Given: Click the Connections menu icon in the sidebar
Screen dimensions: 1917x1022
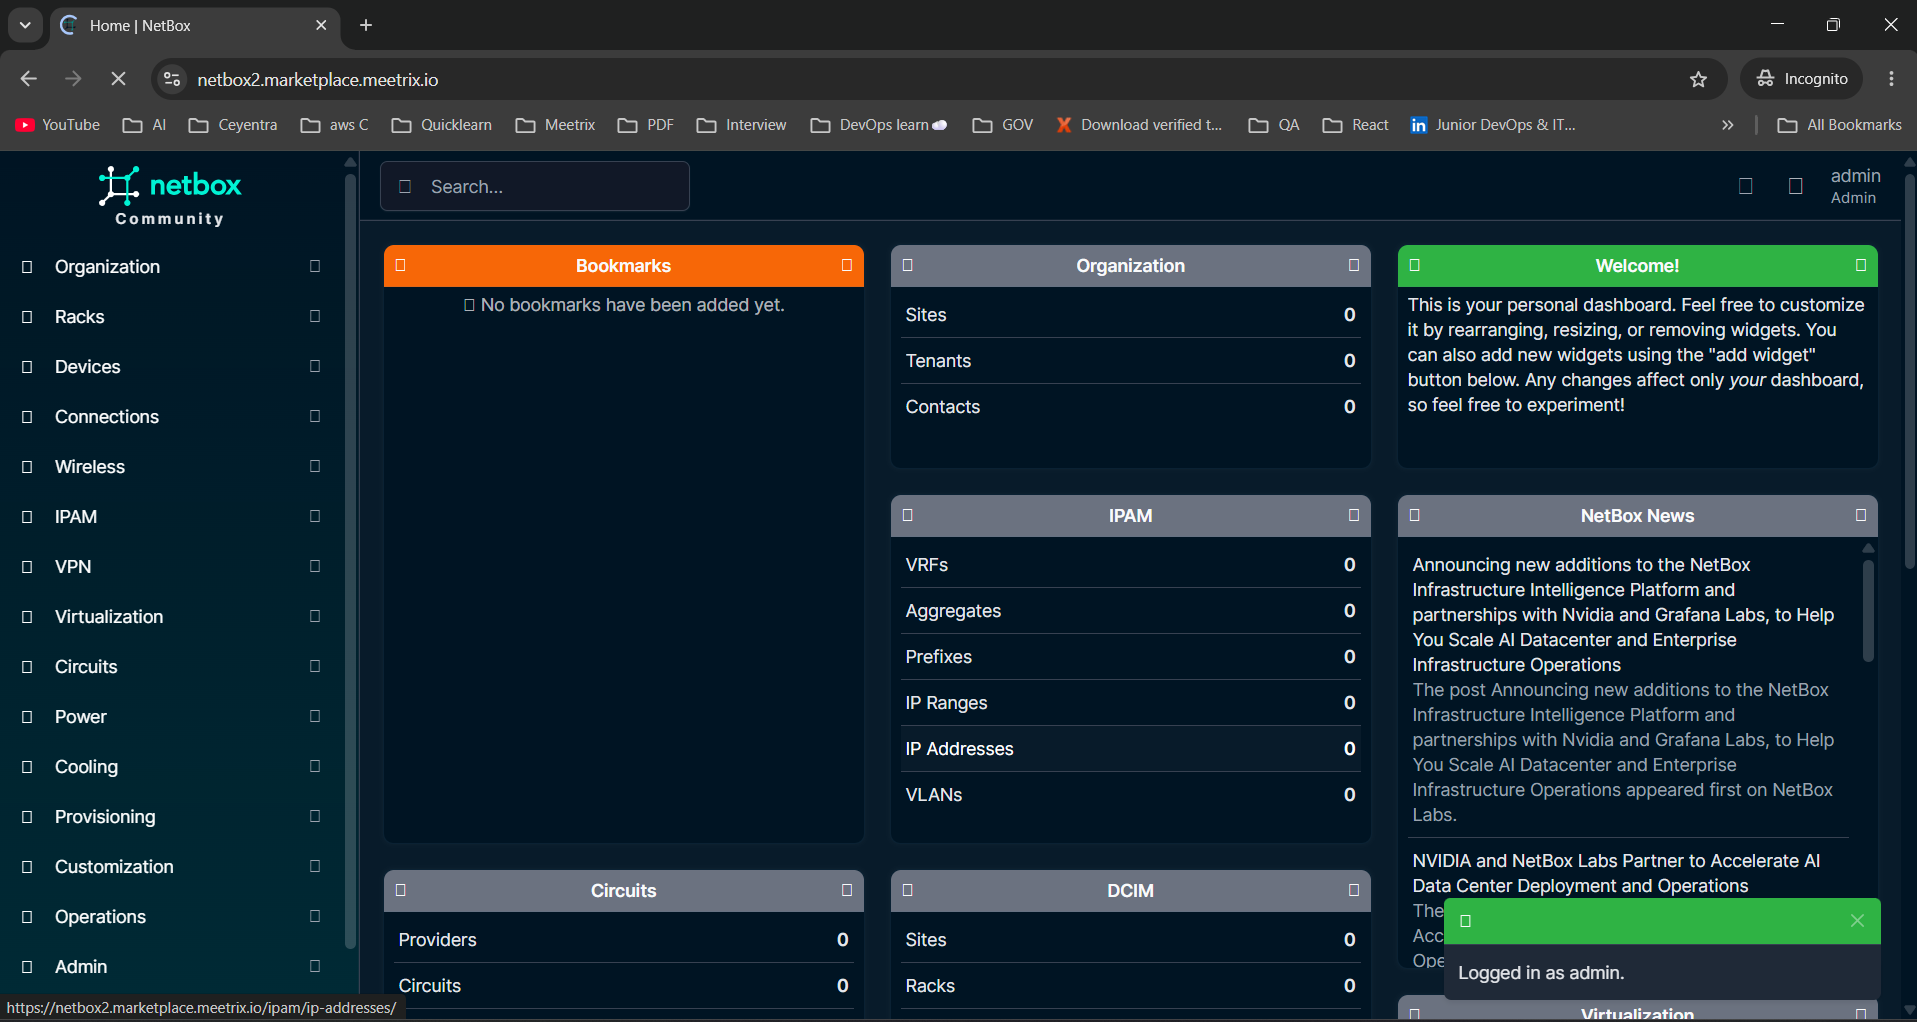Looking at the screenshot, I should tap(27, 417).
